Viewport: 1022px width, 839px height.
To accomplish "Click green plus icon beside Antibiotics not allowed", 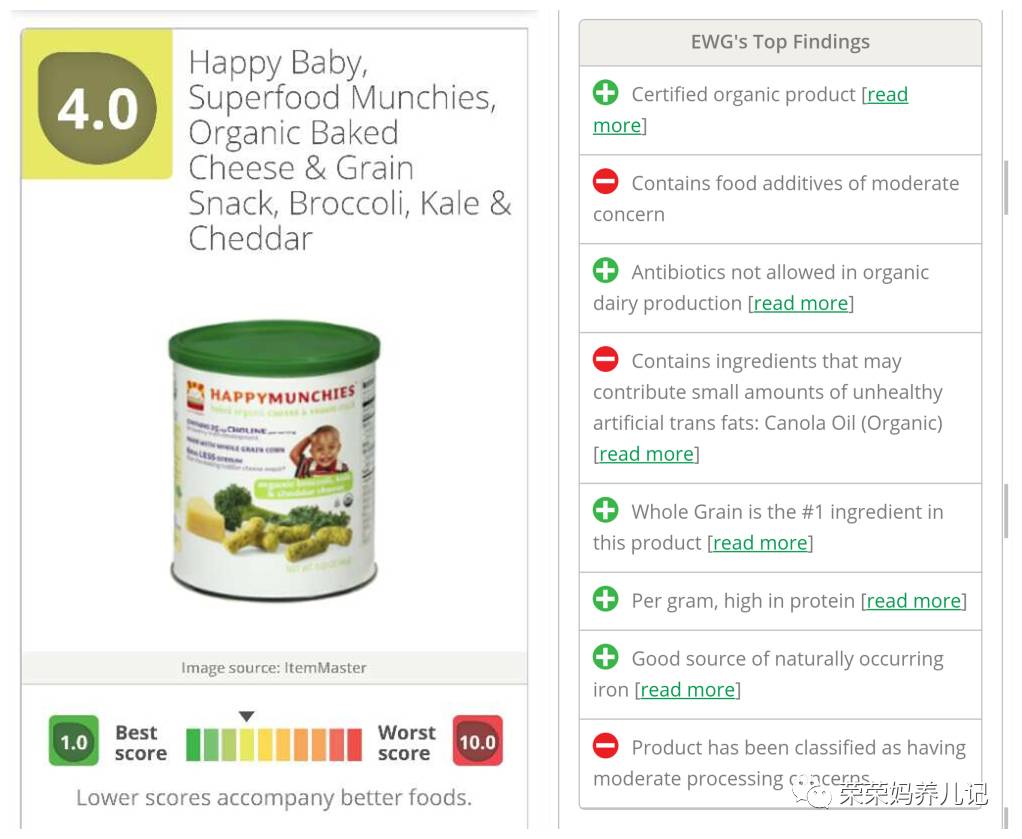I will [605, 270].
